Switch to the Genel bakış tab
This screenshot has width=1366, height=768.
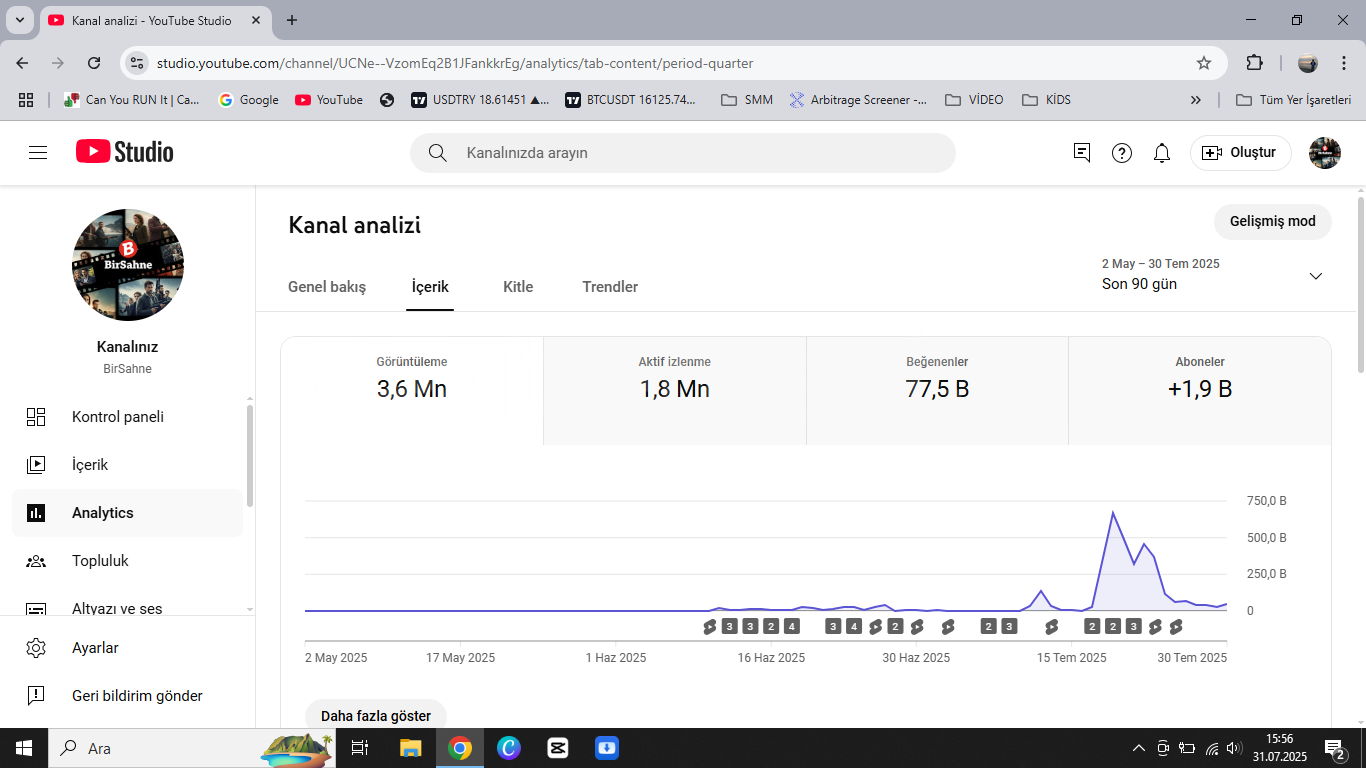[327, 287]
